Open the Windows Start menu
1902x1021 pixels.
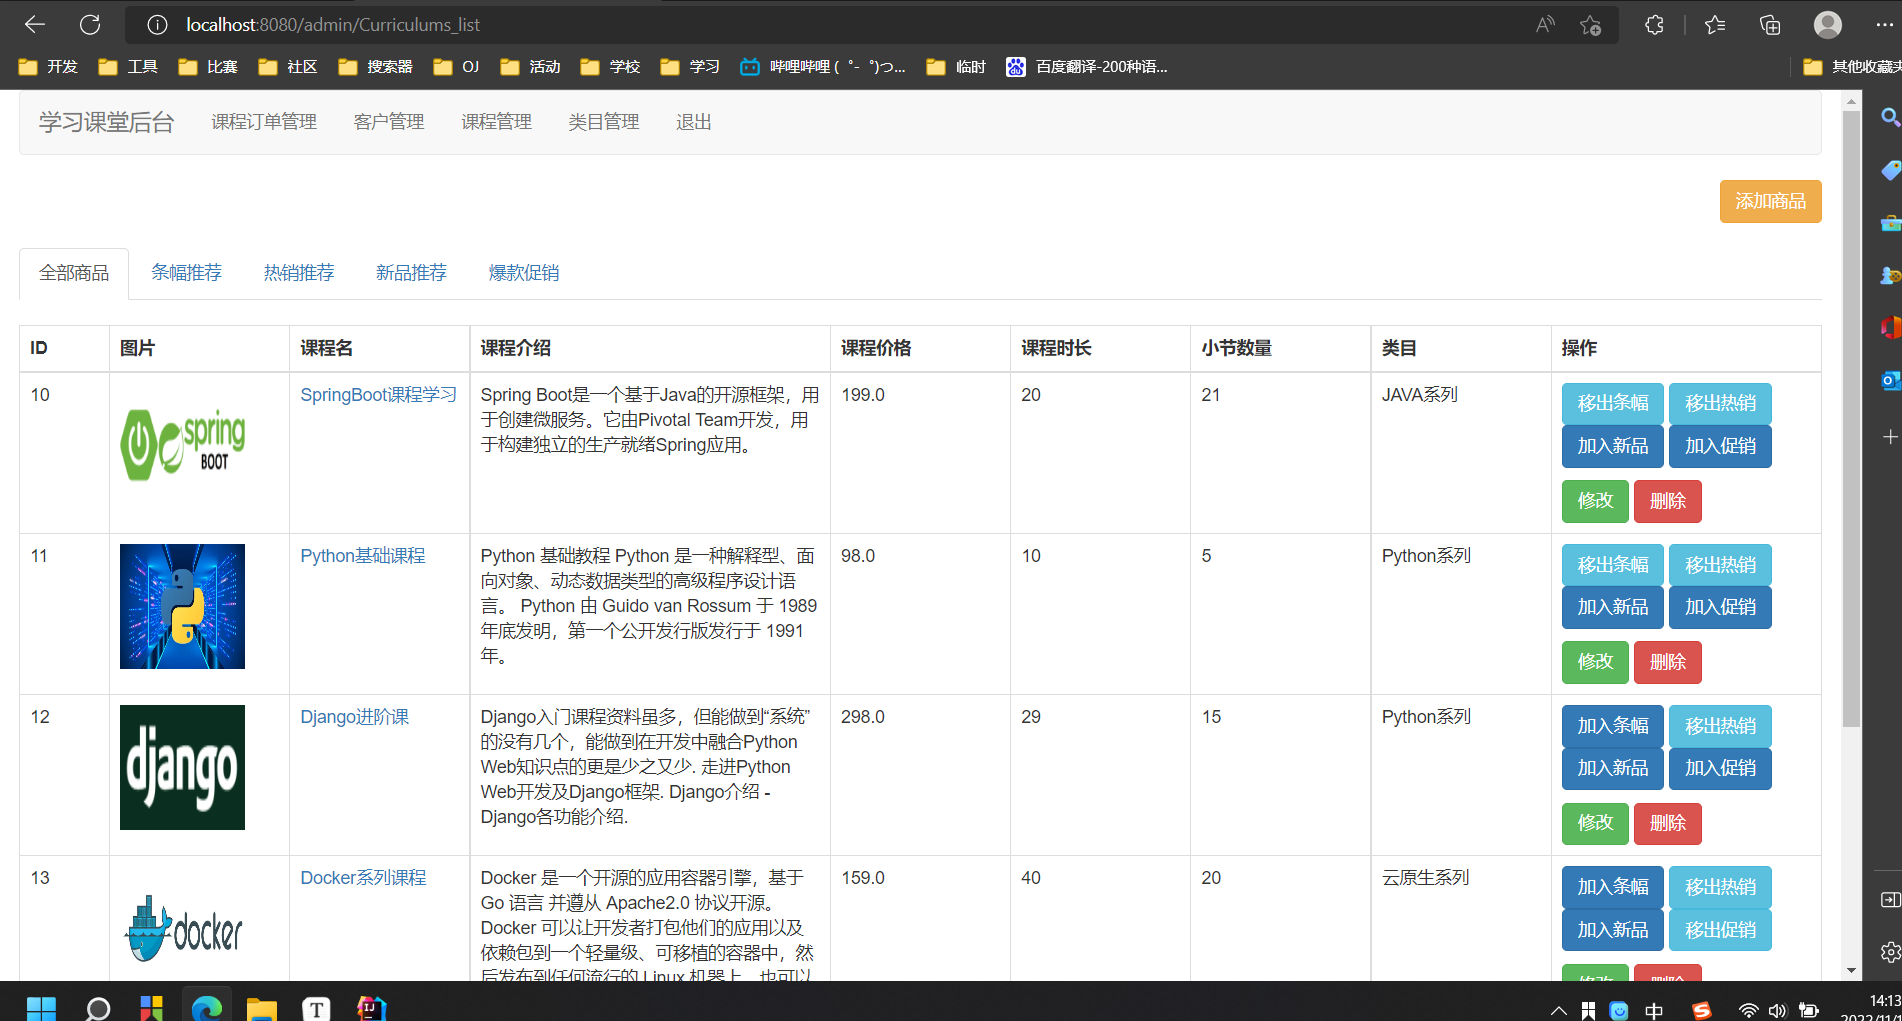41,1008
